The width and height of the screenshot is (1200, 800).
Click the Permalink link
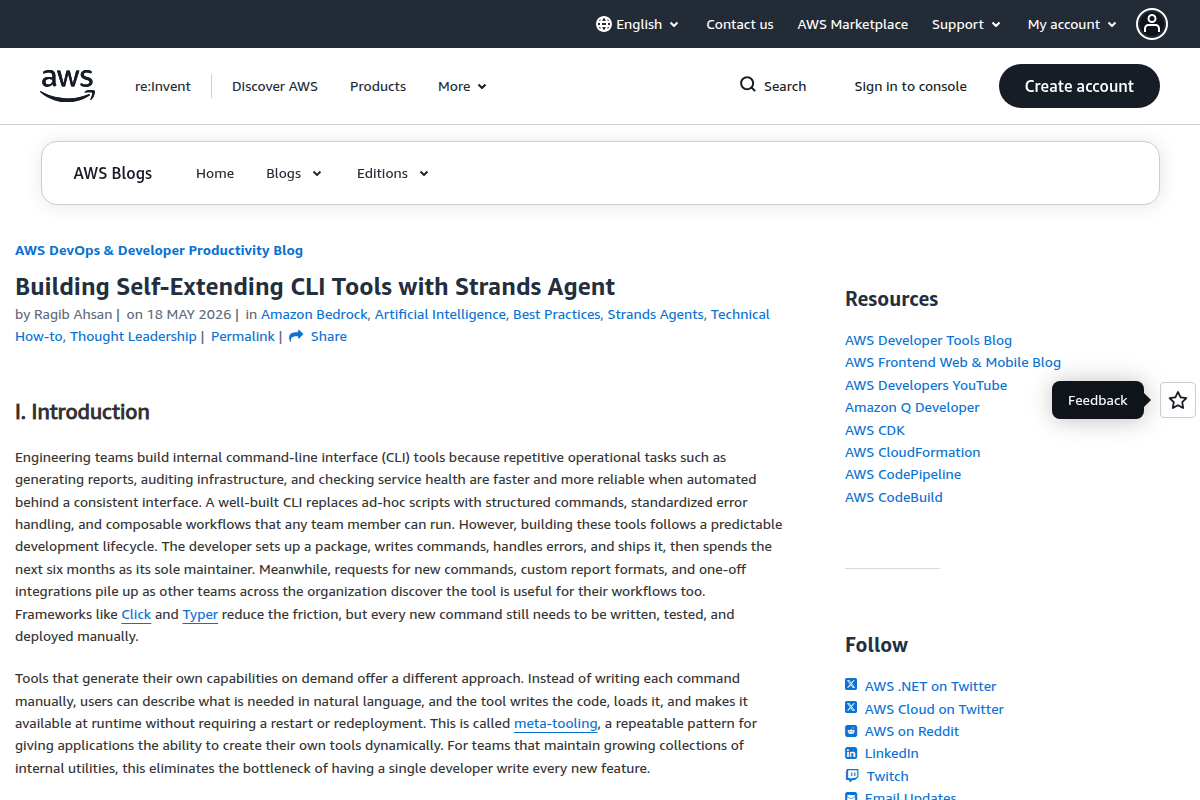(243, 336)
